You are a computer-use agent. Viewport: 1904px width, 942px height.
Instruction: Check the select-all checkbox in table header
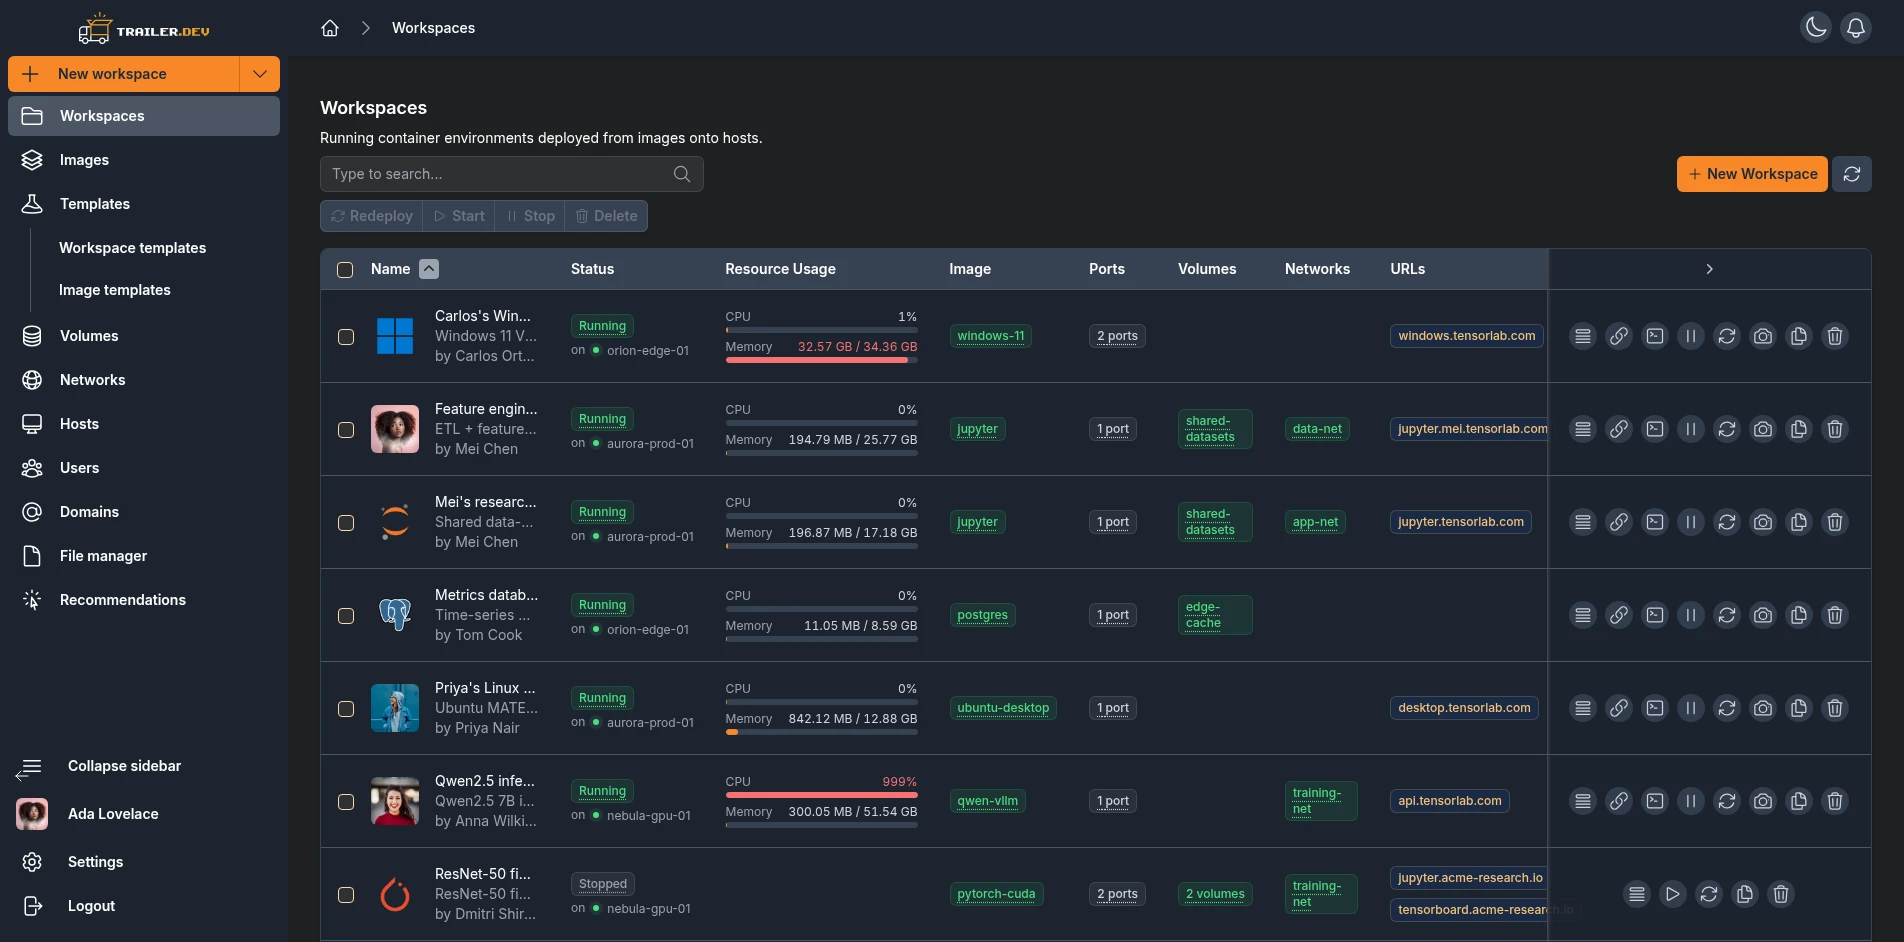345,270
